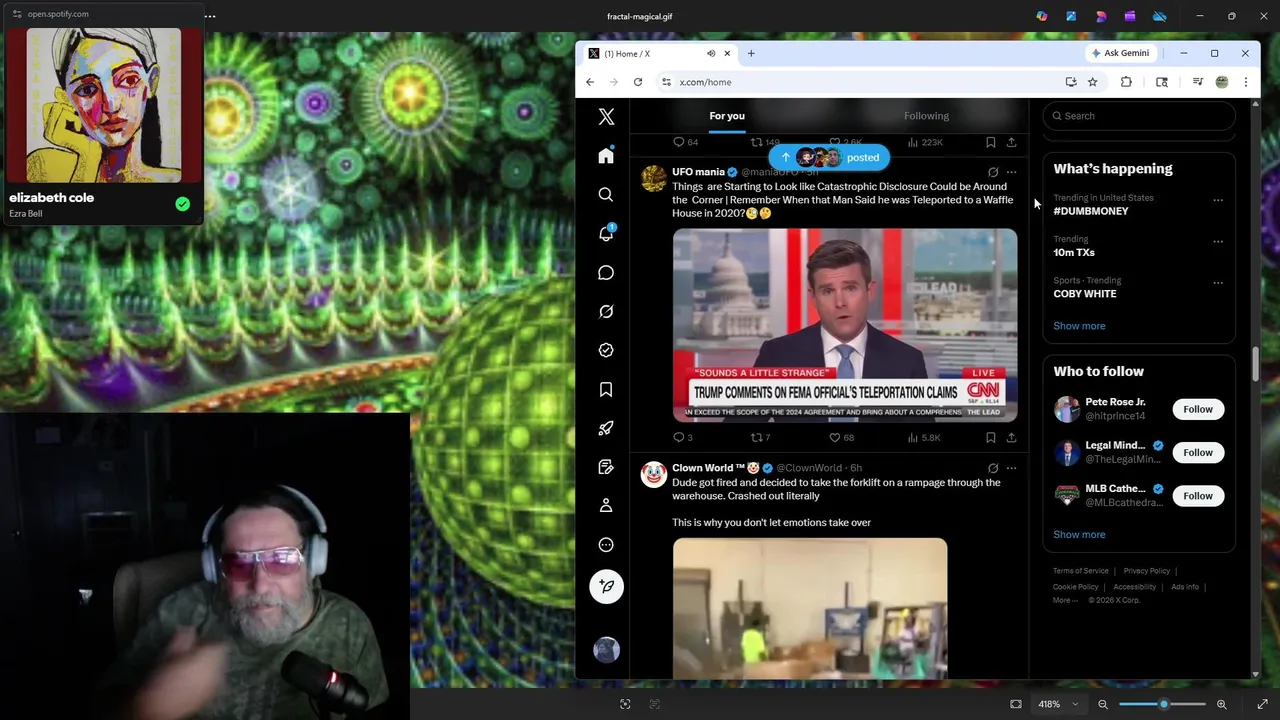Click Chrome back button

(590, 82)
